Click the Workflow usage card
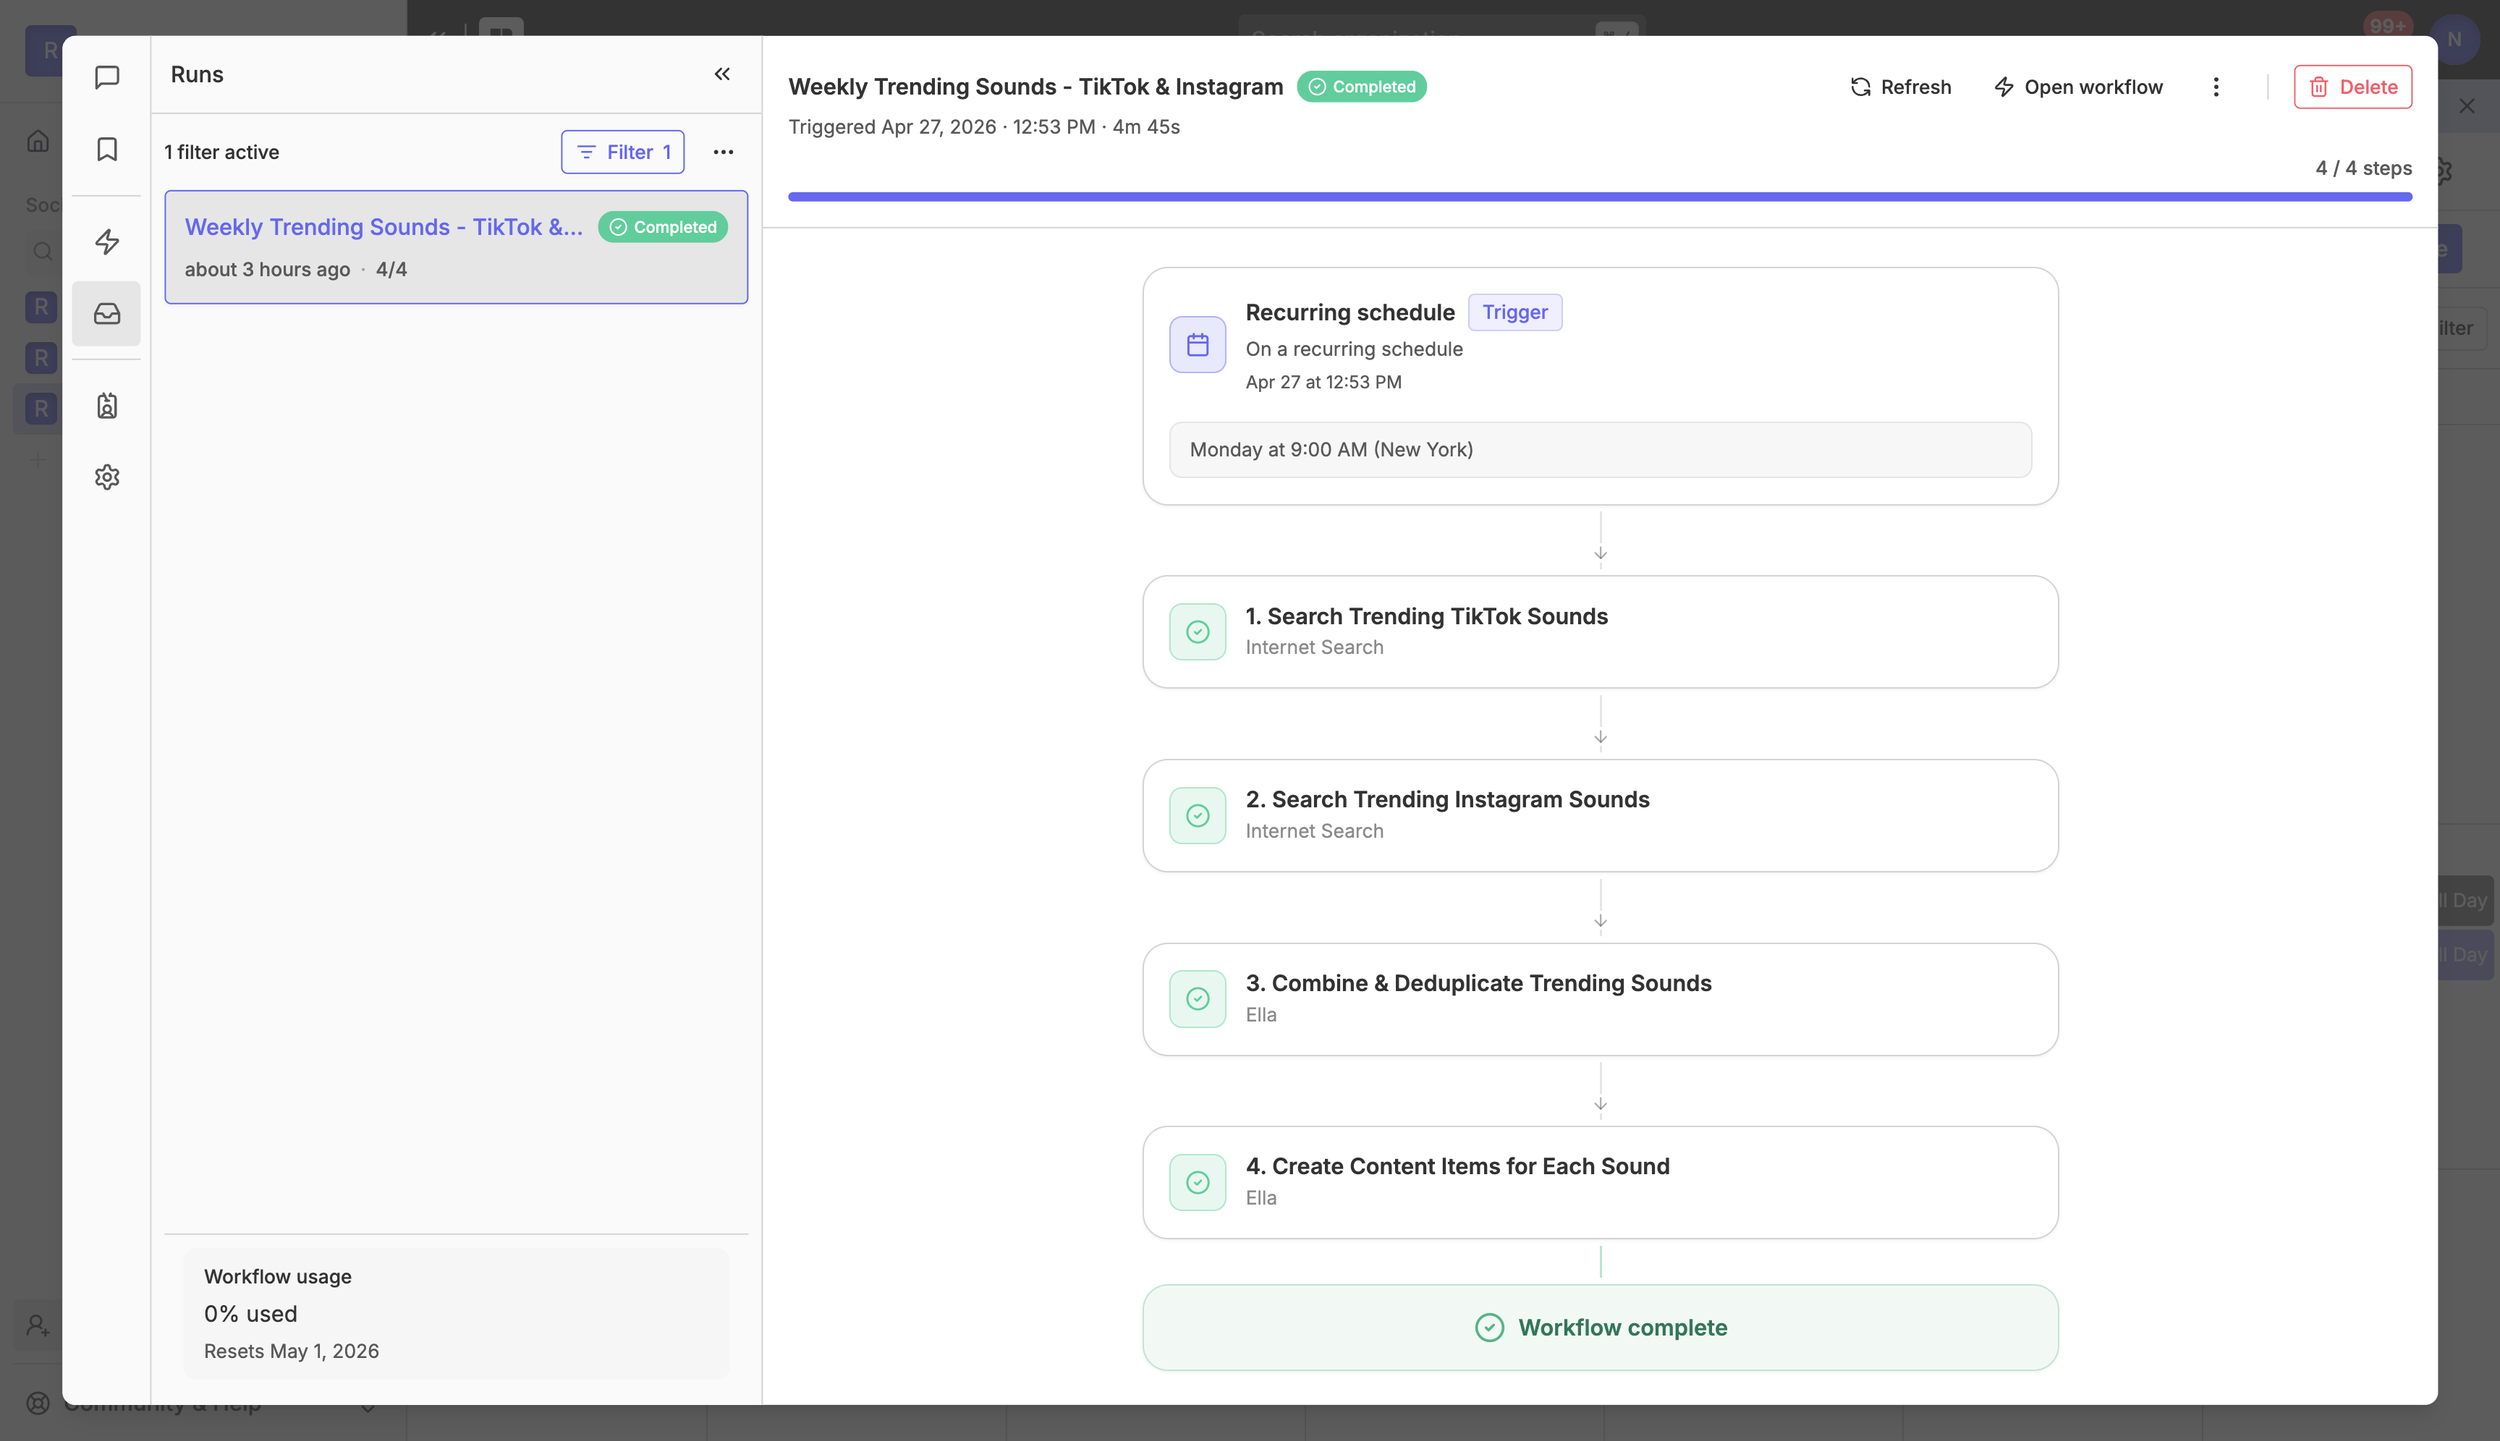The image size is (2500, 1441). [x=456, y=1314]
